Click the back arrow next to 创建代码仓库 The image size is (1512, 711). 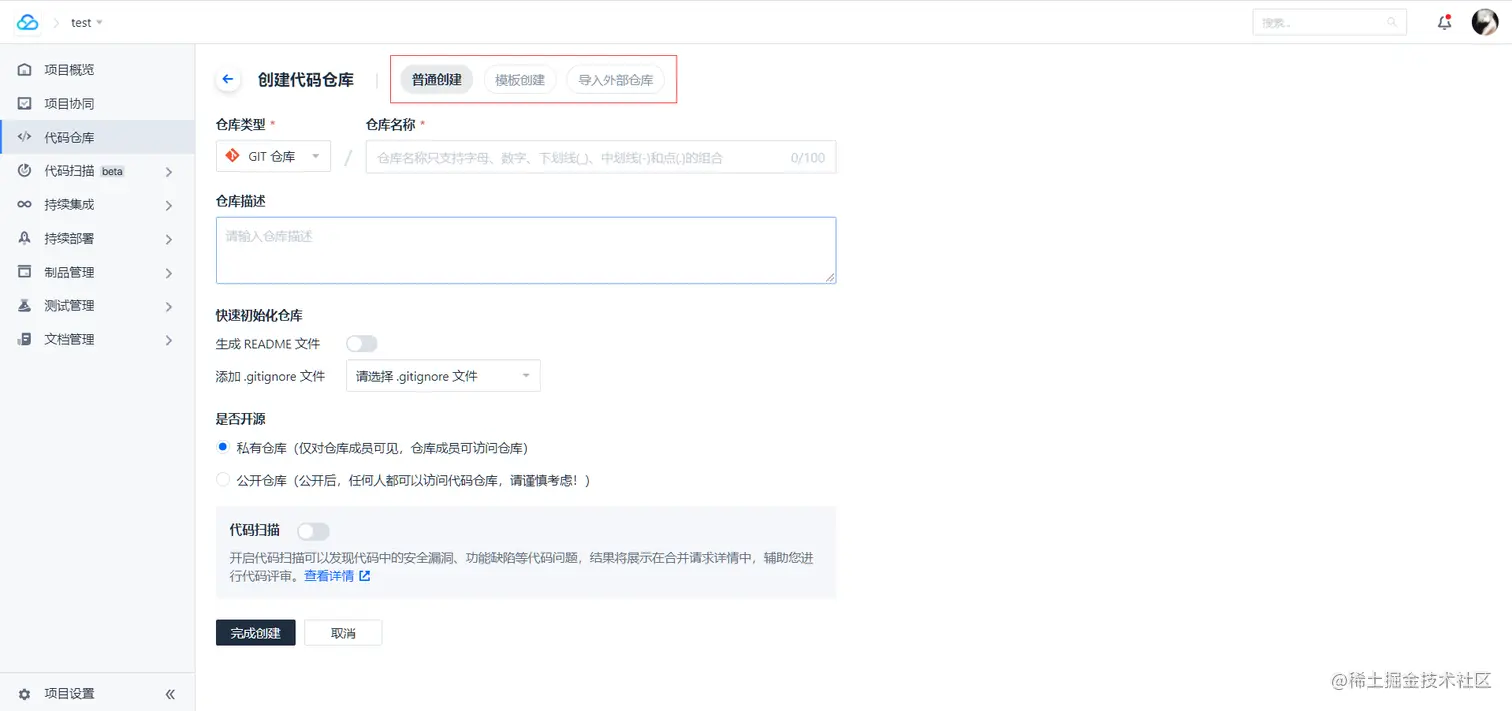(x=228, y=78)
